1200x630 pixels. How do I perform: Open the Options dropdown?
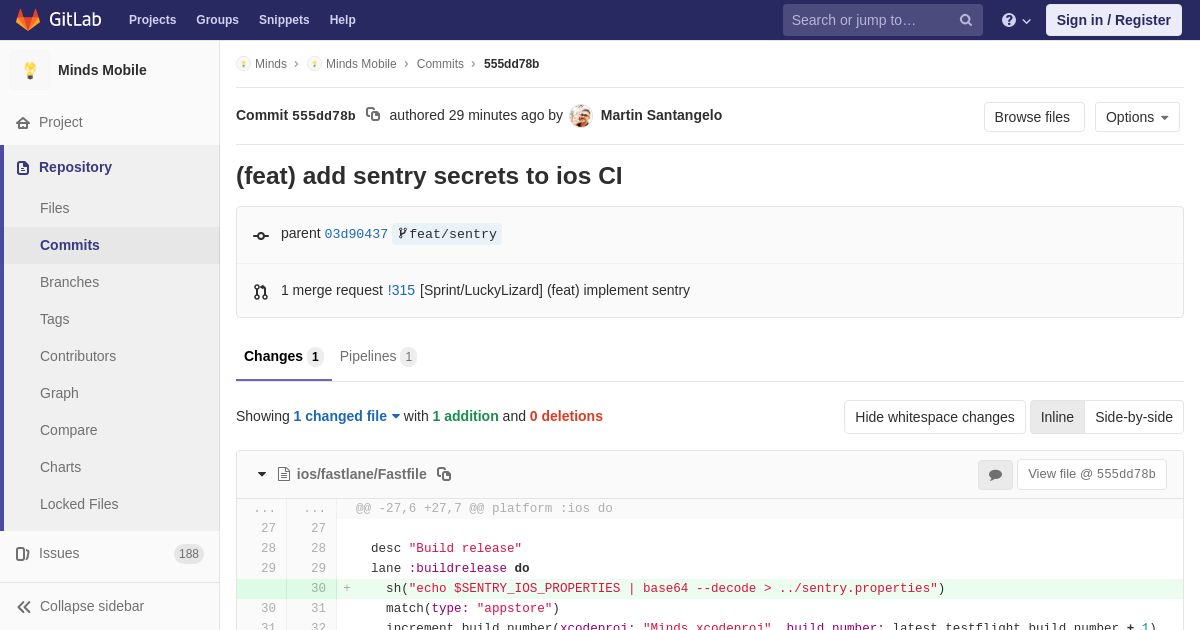(1137, 117)
